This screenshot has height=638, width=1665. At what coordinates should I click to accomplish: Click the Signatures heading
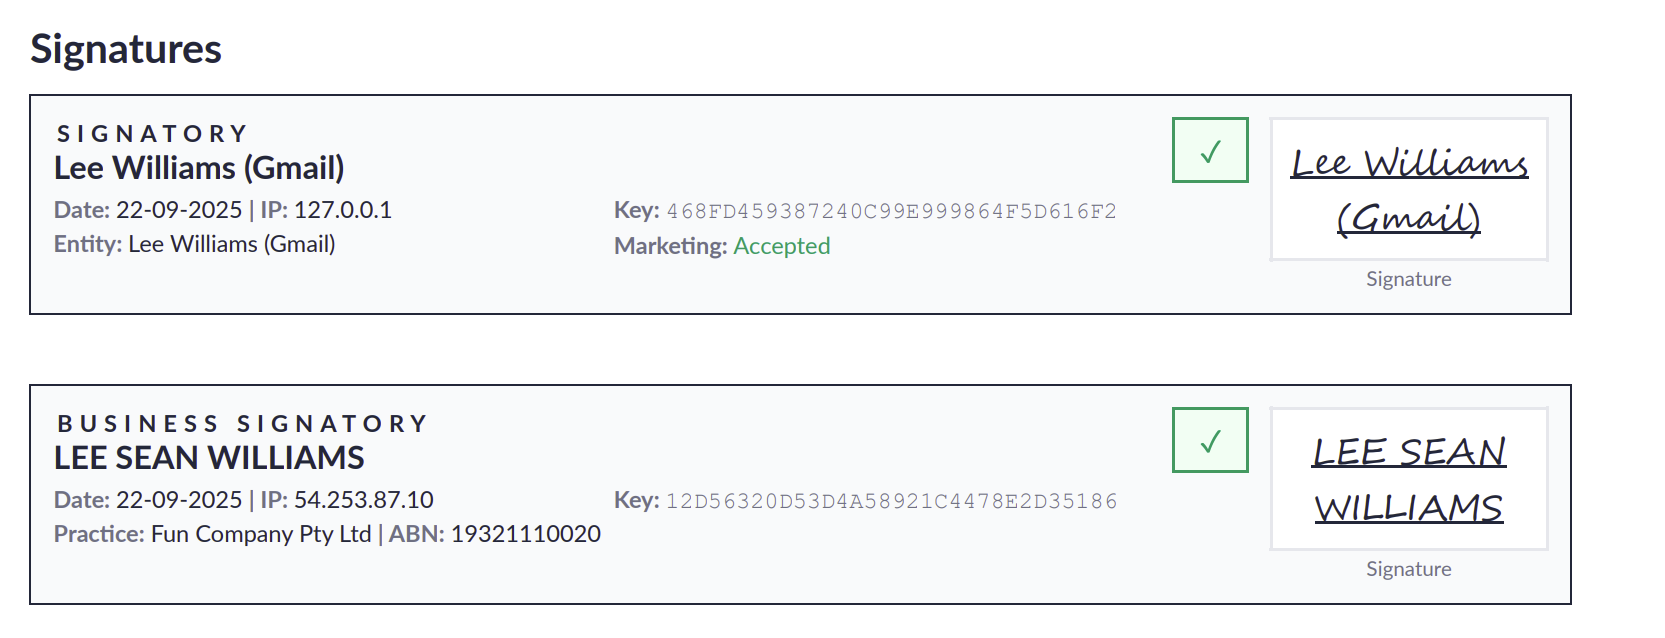126,49
